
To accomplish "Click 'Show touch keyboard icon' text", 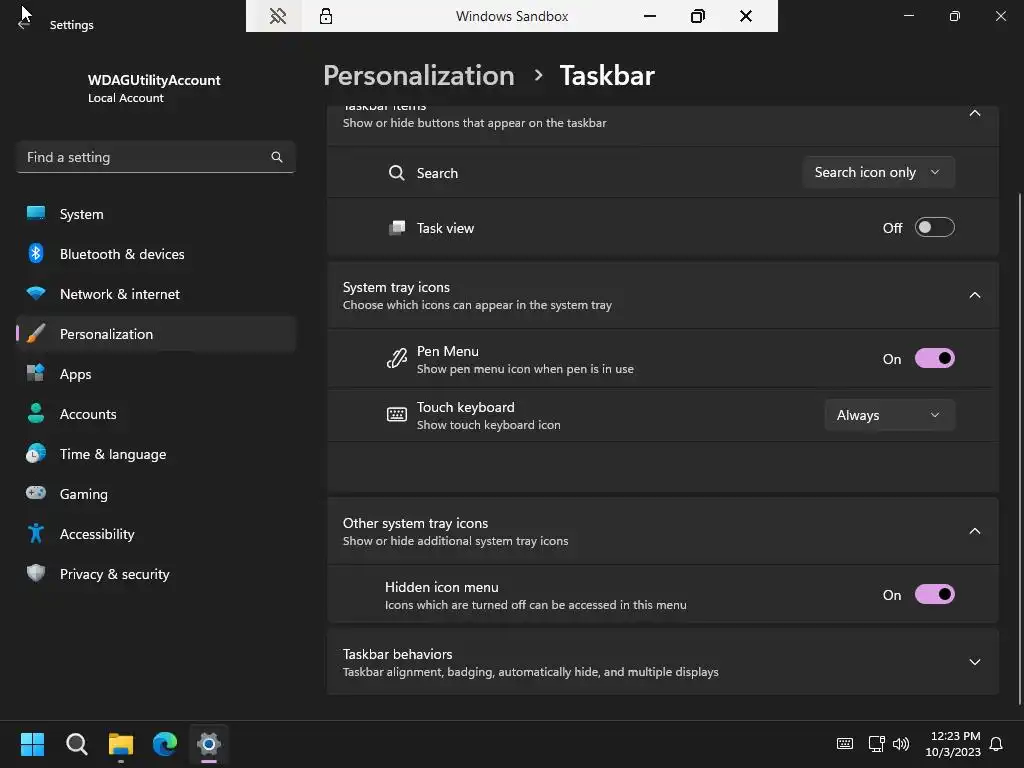I will coord(488,425).
